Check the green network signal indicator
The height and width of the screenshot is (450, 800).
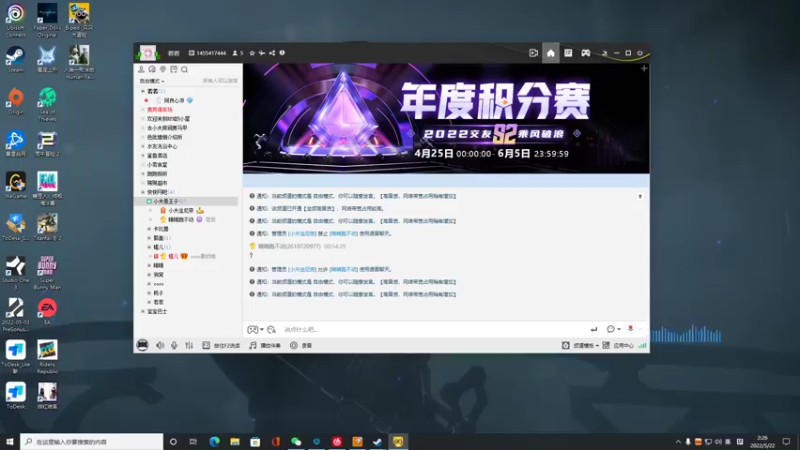click(x=642, y=345)
